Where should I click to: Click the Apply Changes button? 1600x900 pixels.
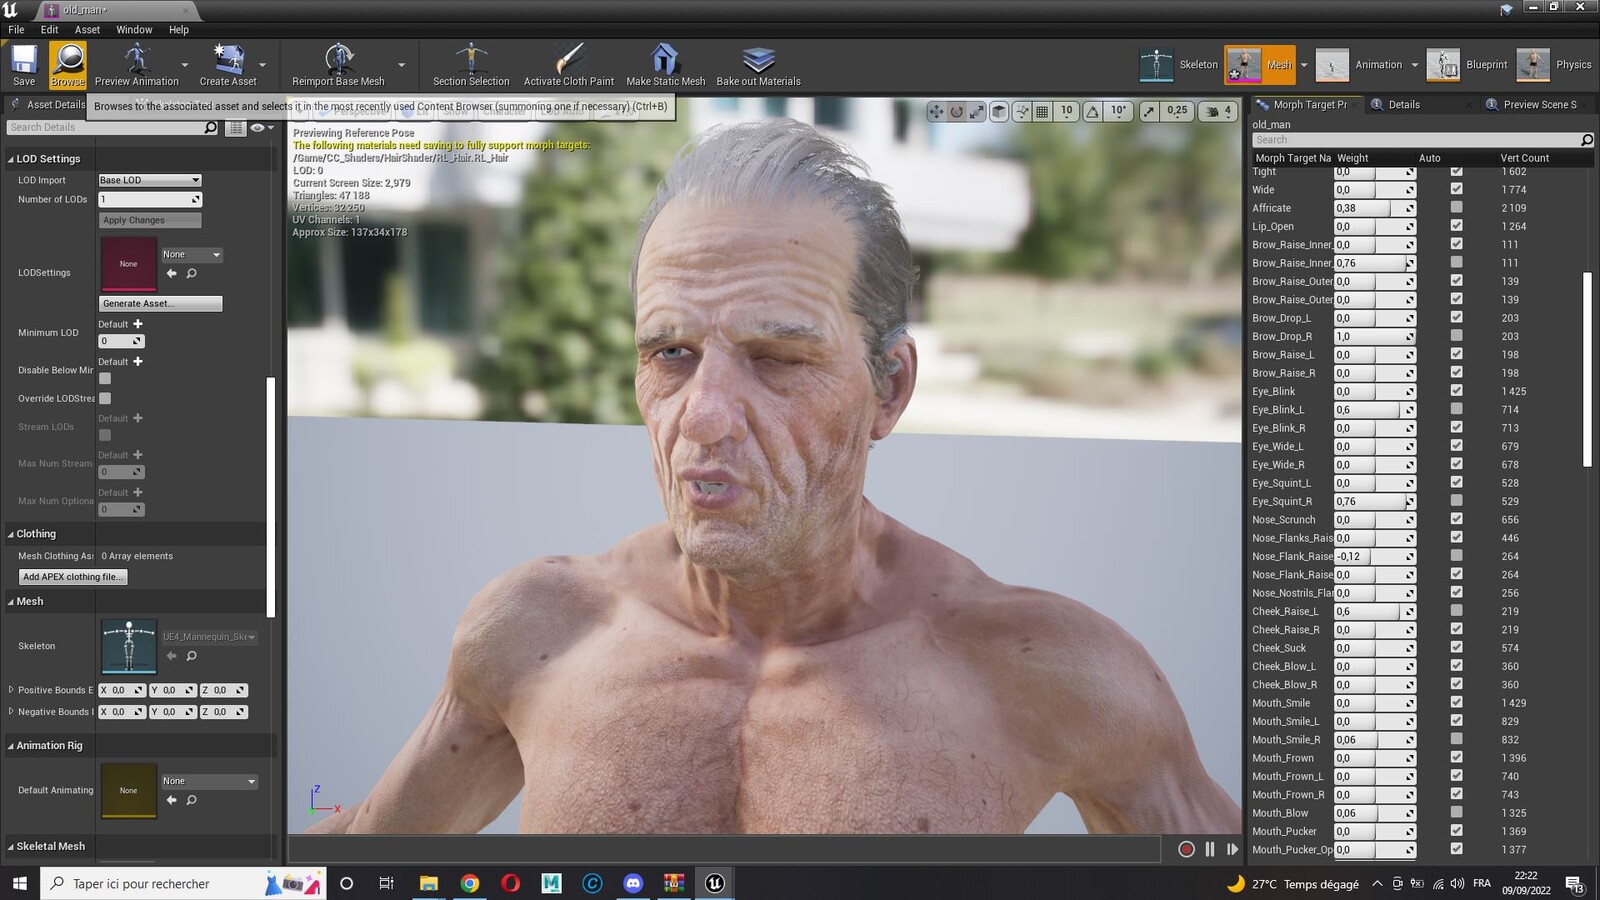(x=150, y=220)
